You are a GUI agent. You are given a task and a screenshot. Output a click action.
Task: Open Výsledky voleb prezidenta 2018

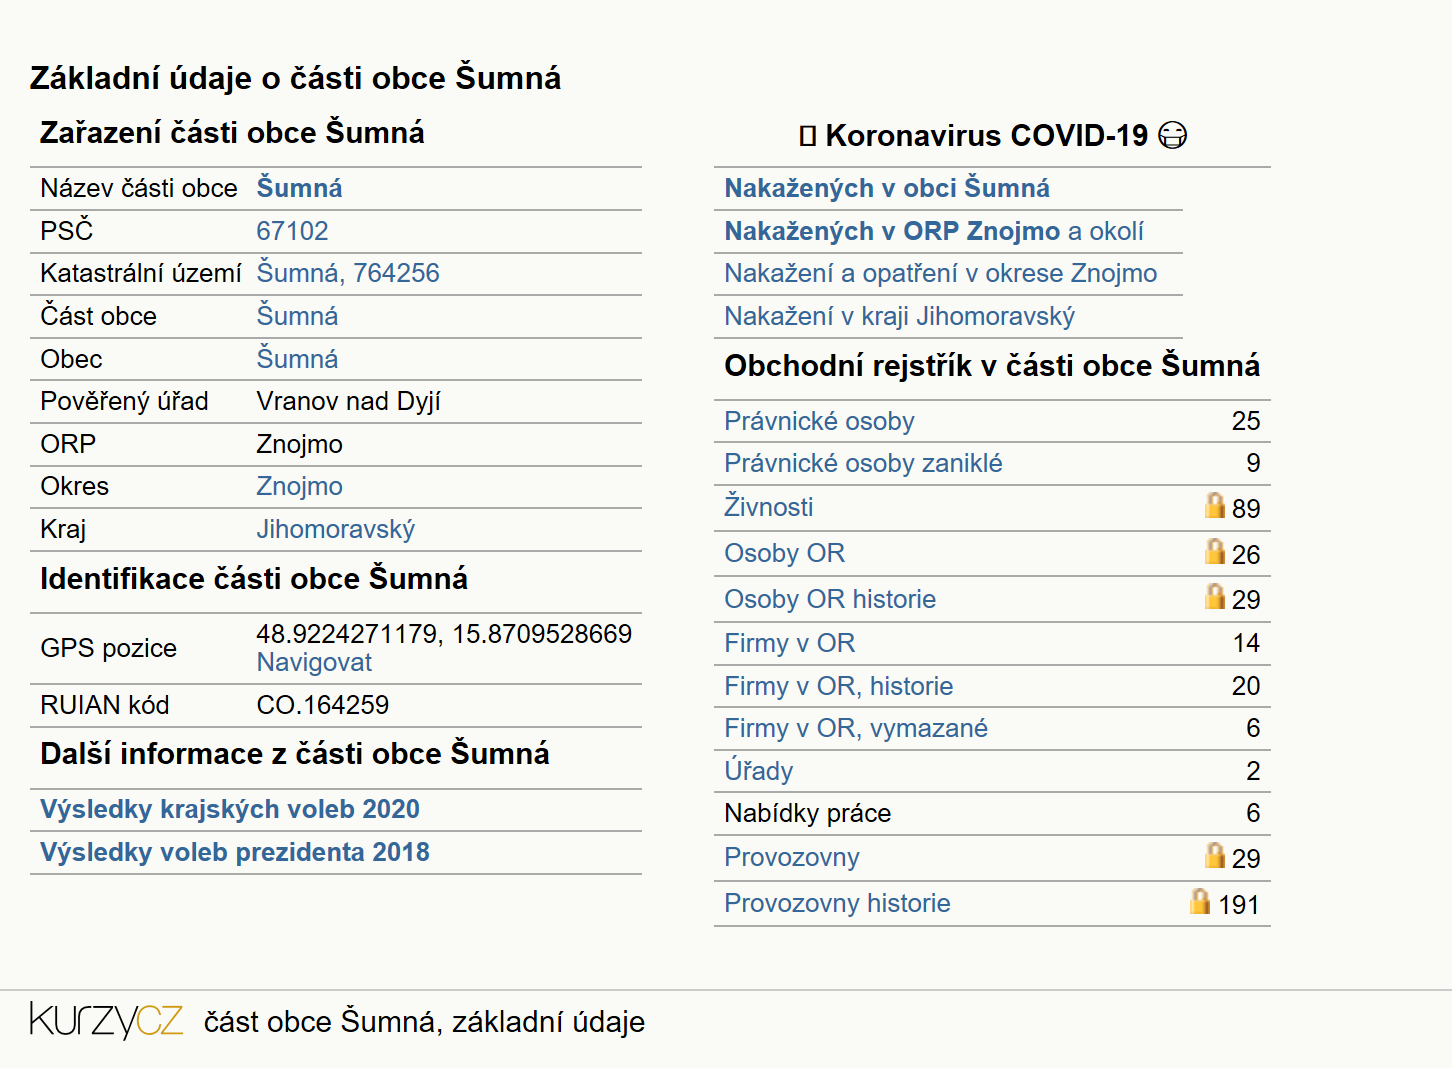(235, 852)
